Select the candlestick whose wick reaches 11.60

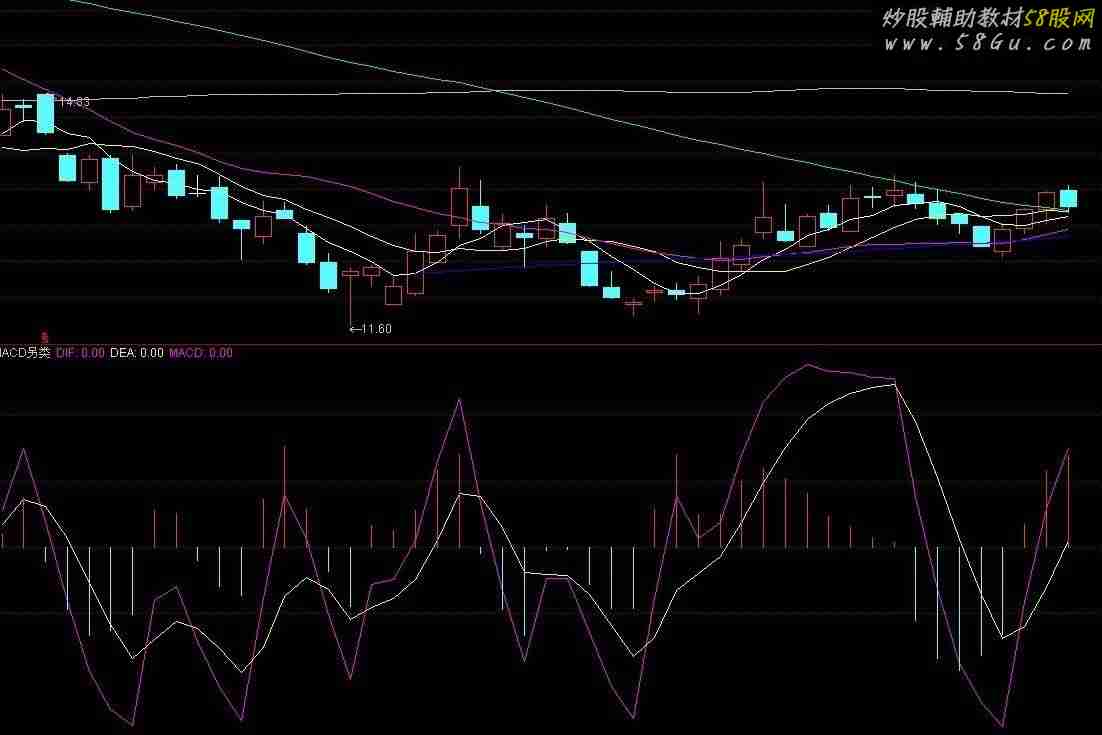point(350,299)
